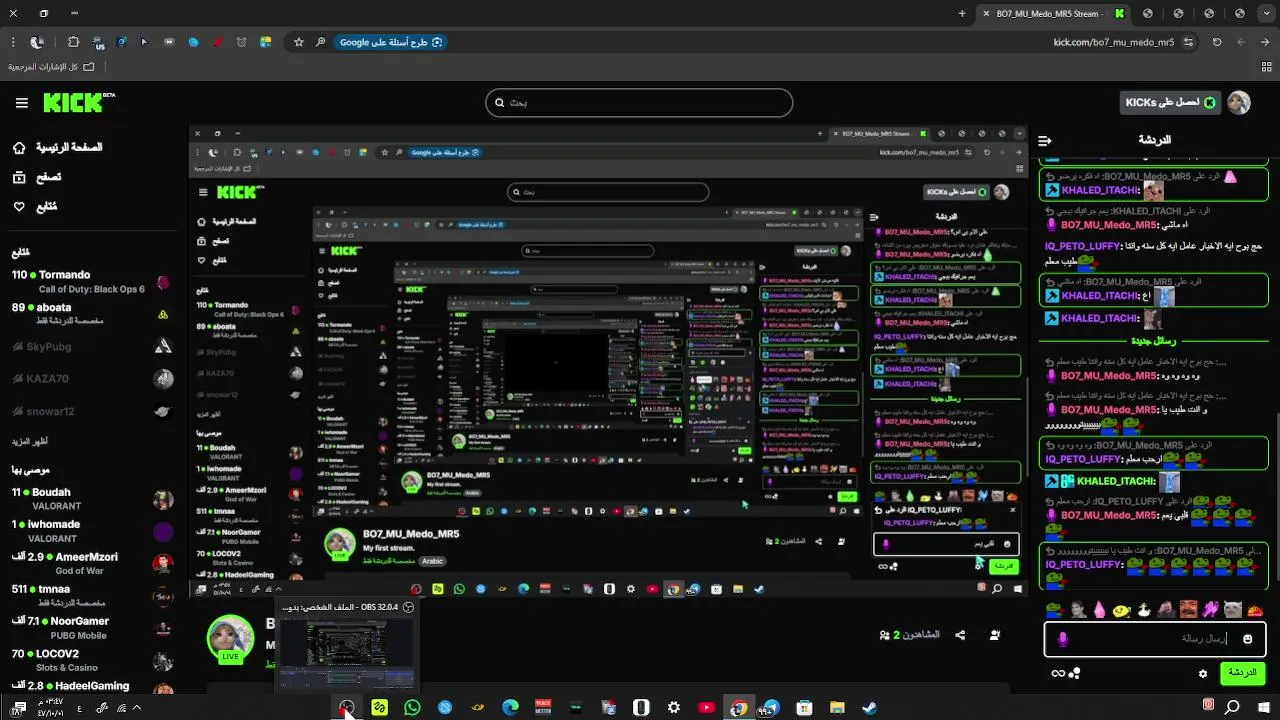Click the follow user icon under stream
1280x720 pixels.
point(995,635)
